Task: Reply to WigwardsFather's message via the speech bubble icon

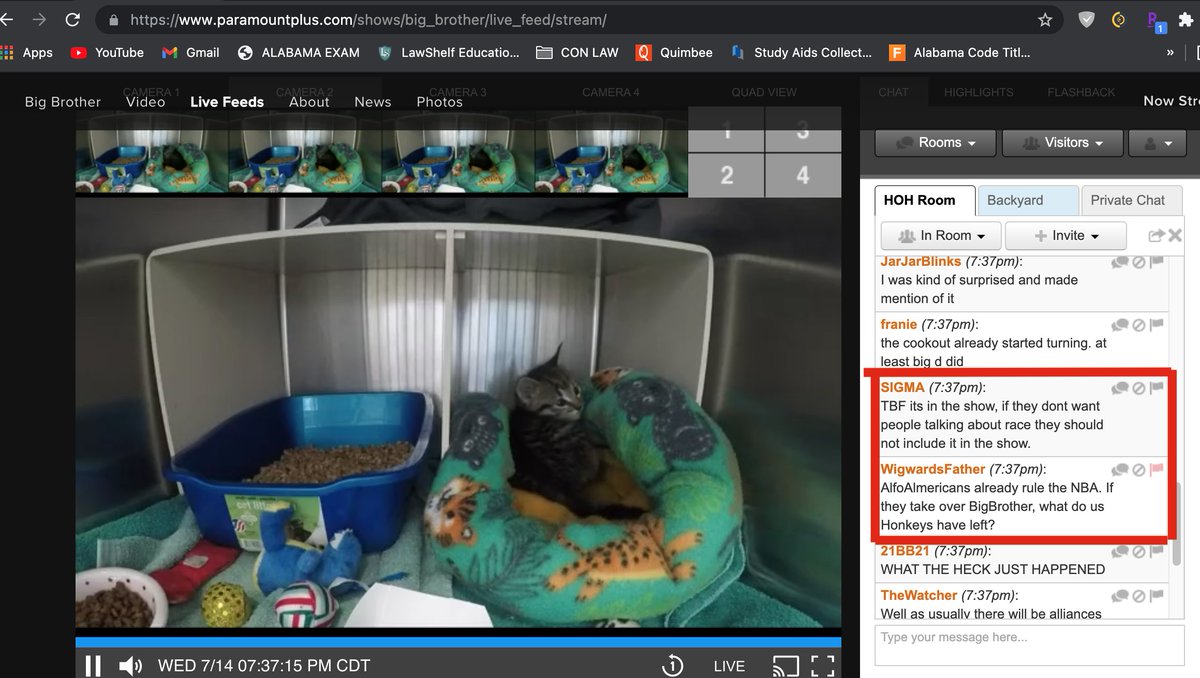Action: pos(1120,470)
